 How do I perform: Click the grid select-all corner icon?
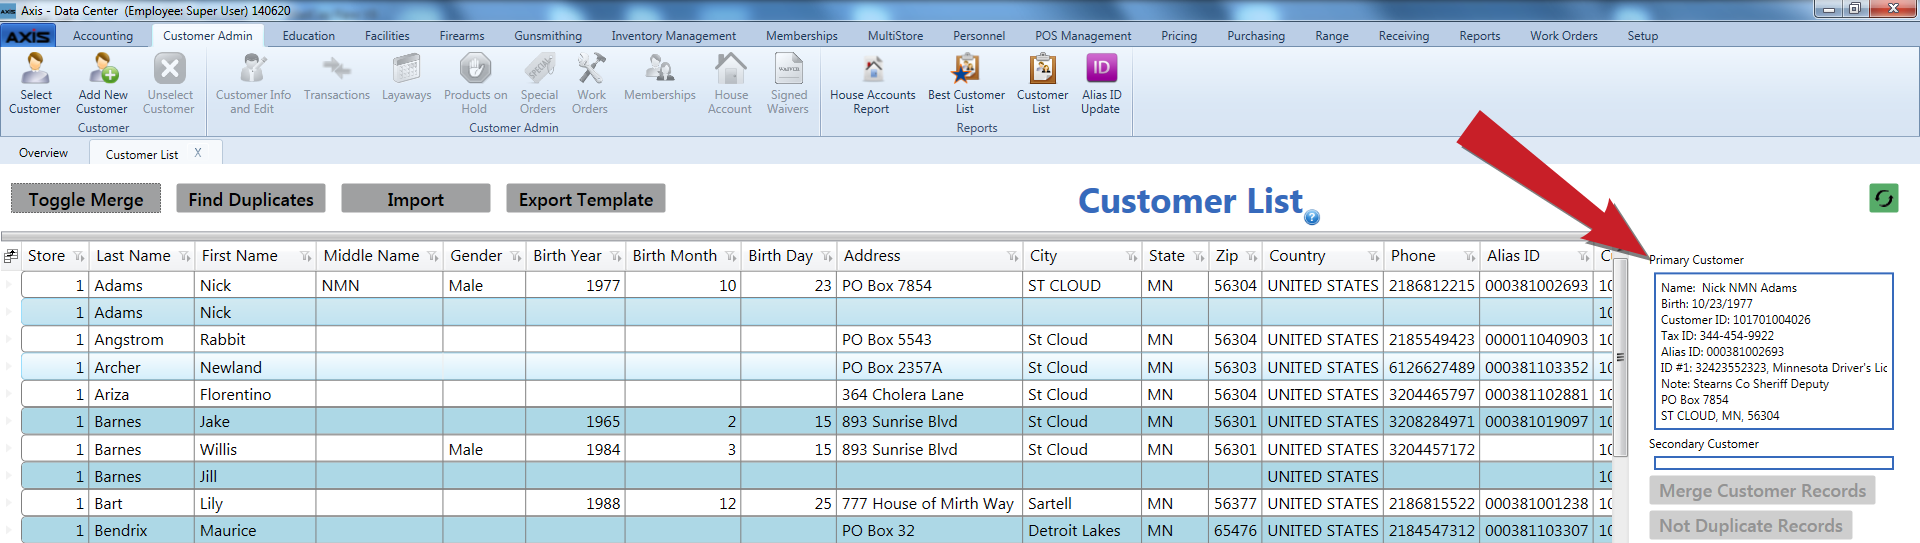pos(11,256)
